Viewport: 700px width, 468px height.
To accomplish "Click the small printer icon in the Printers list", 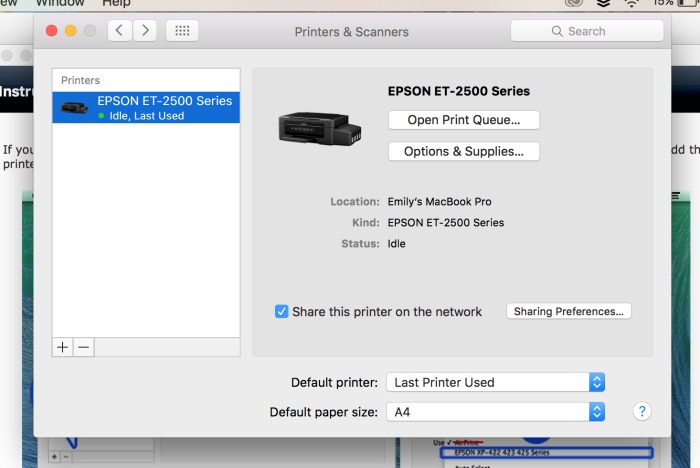I will click(74, 108).
